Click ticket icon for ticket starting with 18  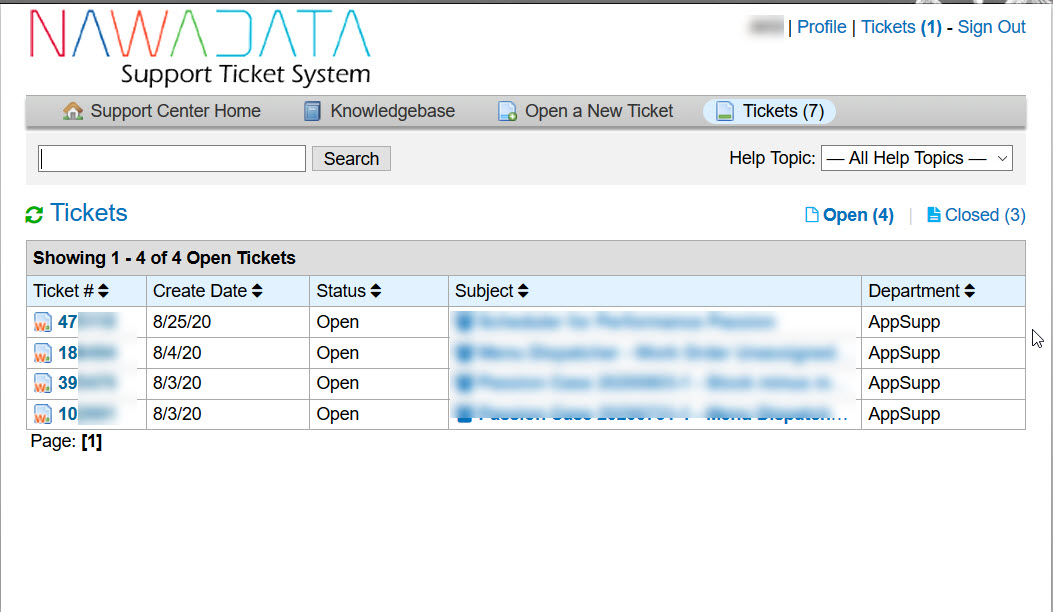pyautogui.click(x=42, y=353)
